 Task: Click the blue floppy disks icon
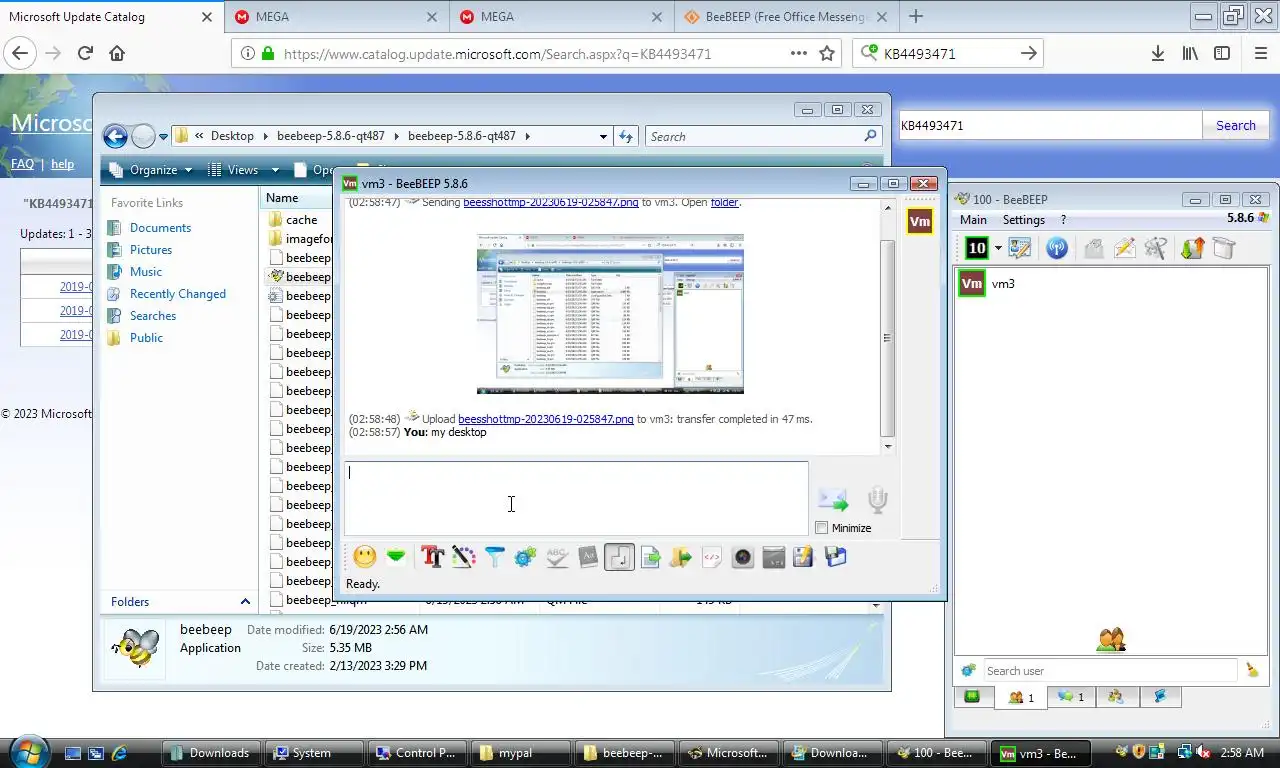pyautogui.click(x=836, y=557)
